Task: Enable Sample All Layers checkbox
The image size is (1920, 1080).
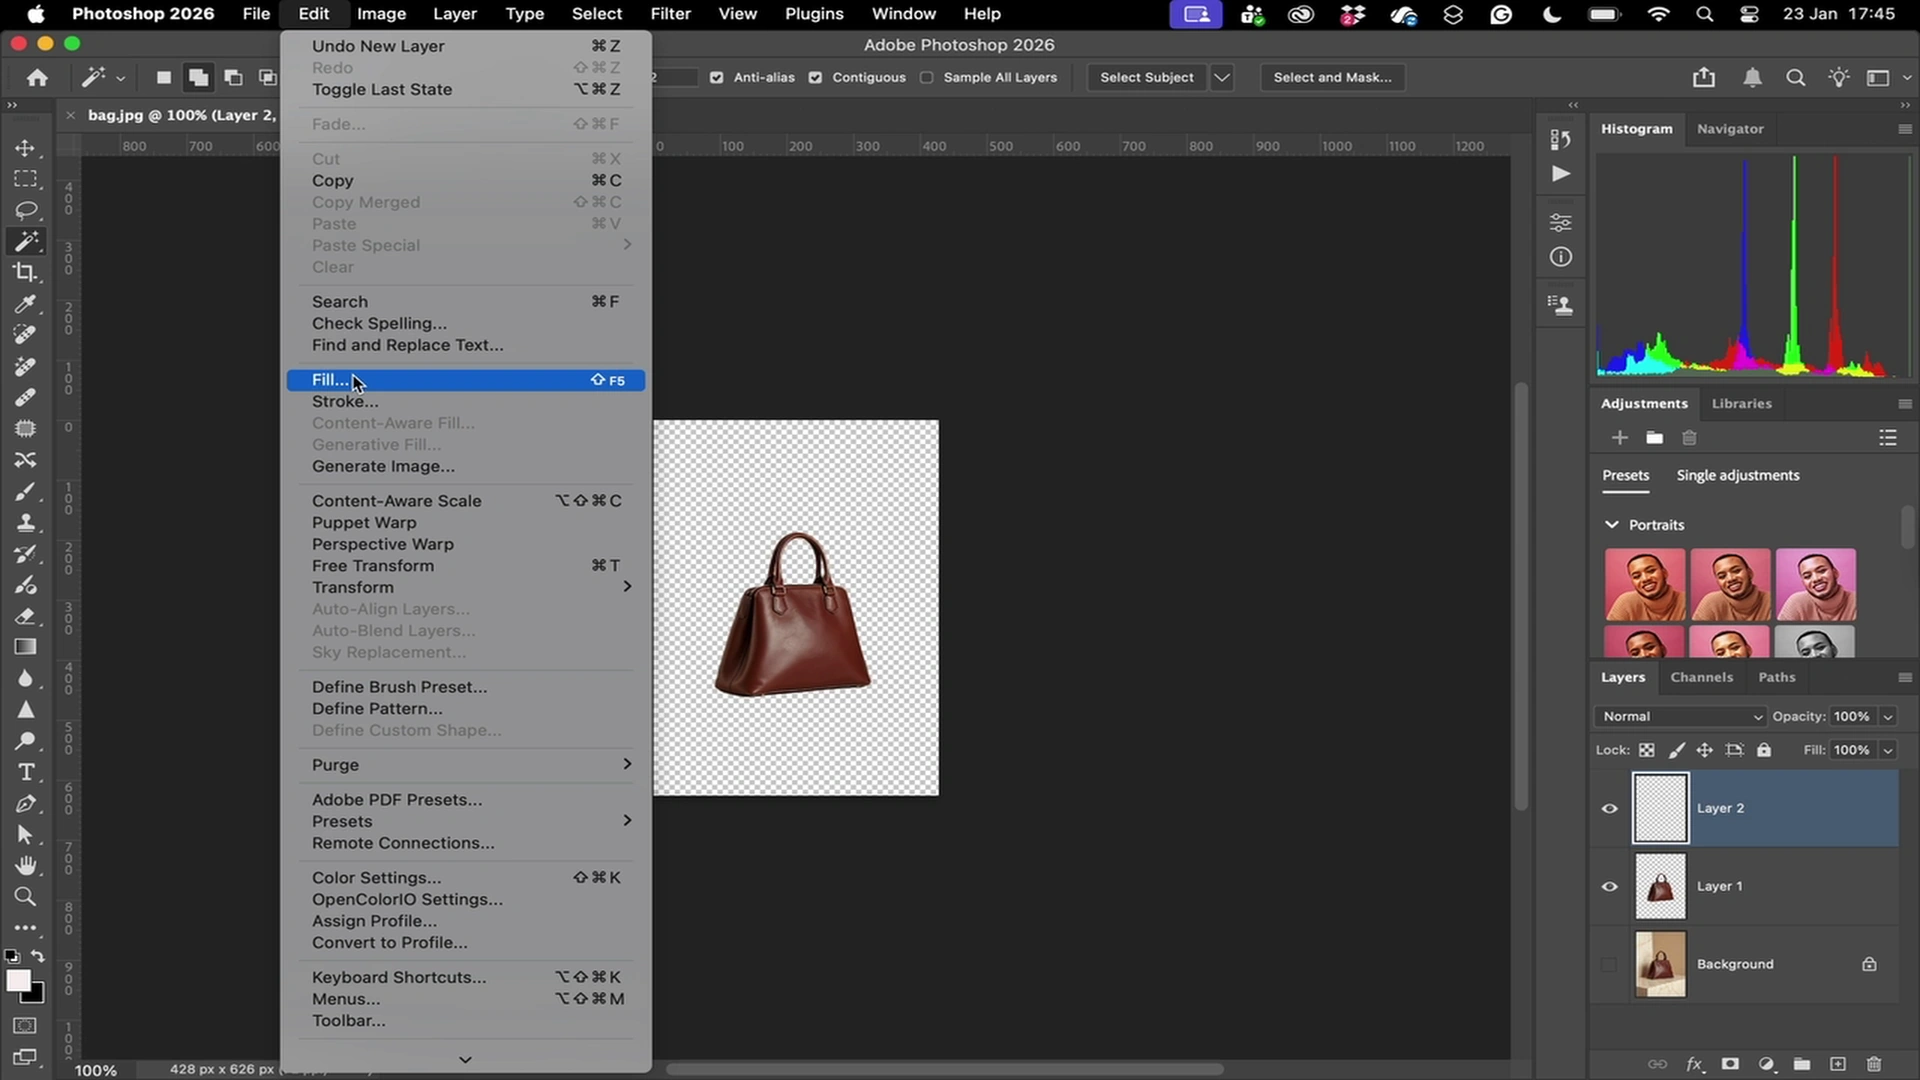Action: pyautogui.click(x=927, y=77)
